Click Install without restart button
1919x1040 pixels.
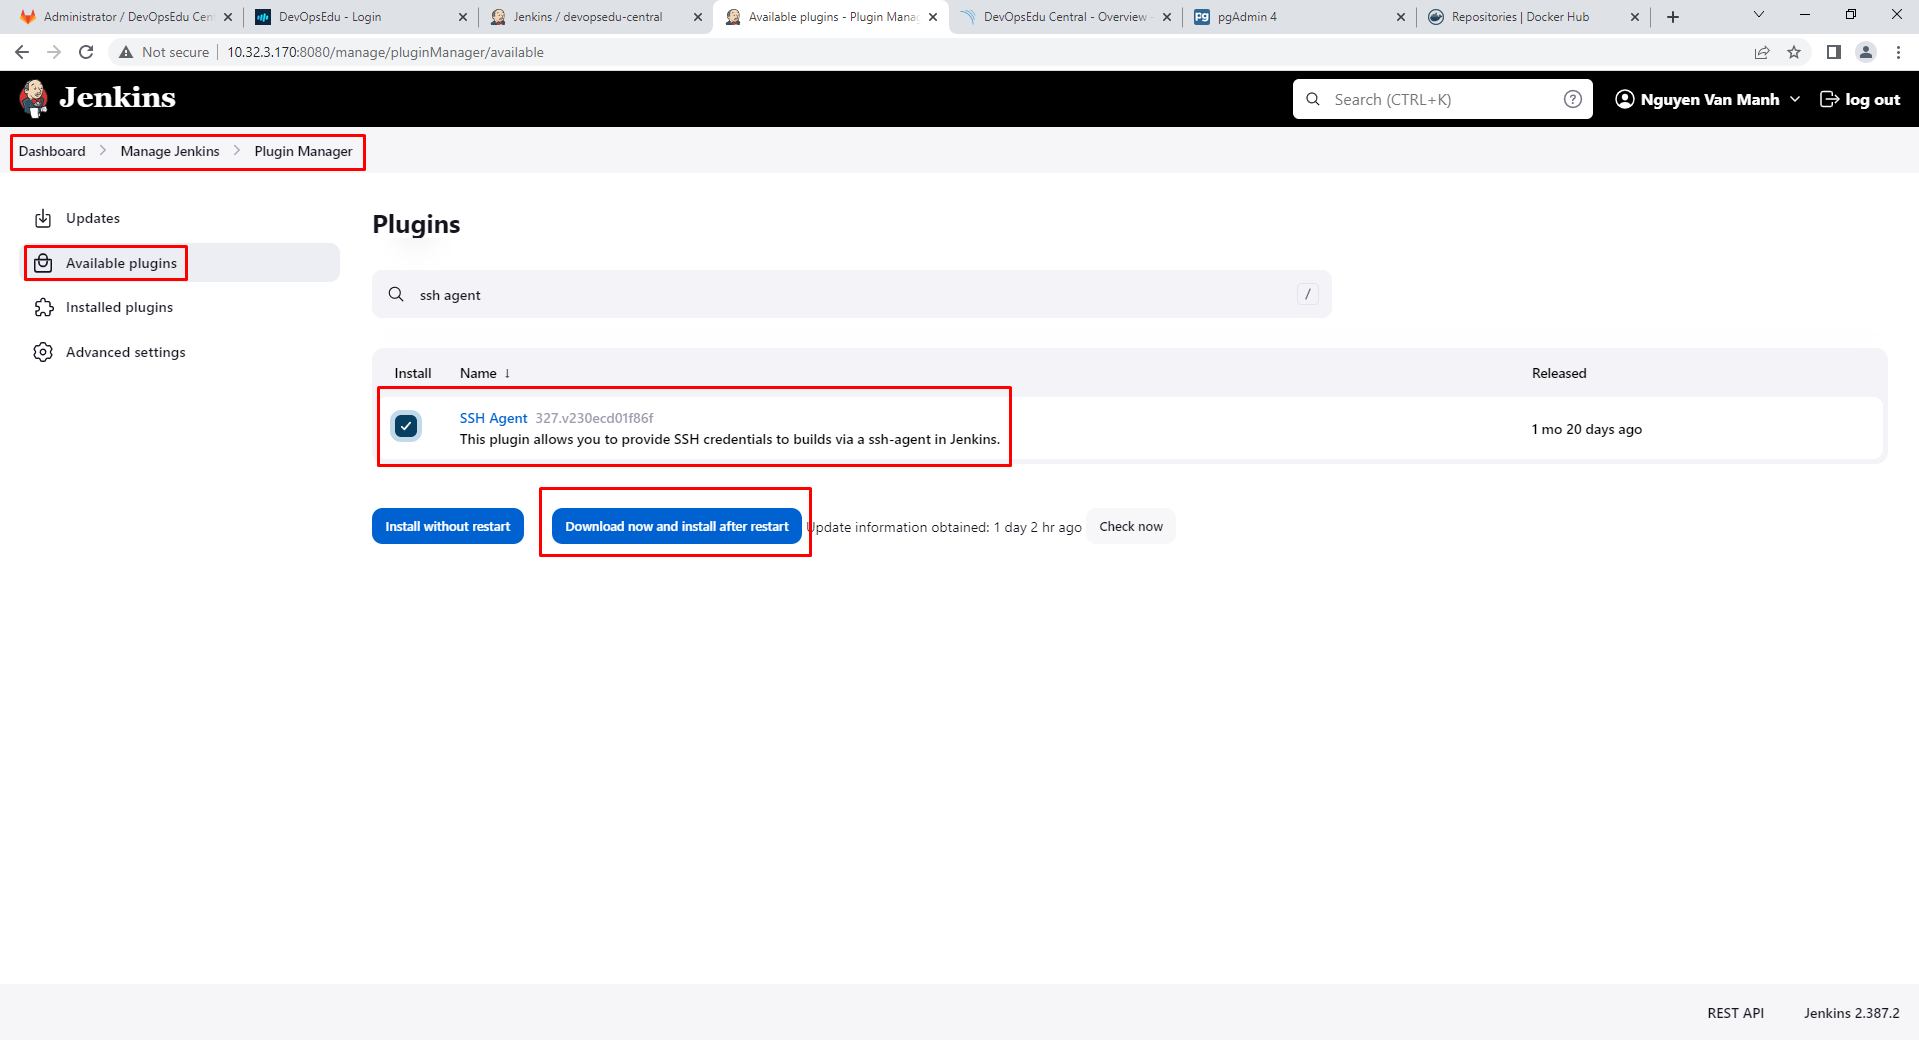[448, 526]
